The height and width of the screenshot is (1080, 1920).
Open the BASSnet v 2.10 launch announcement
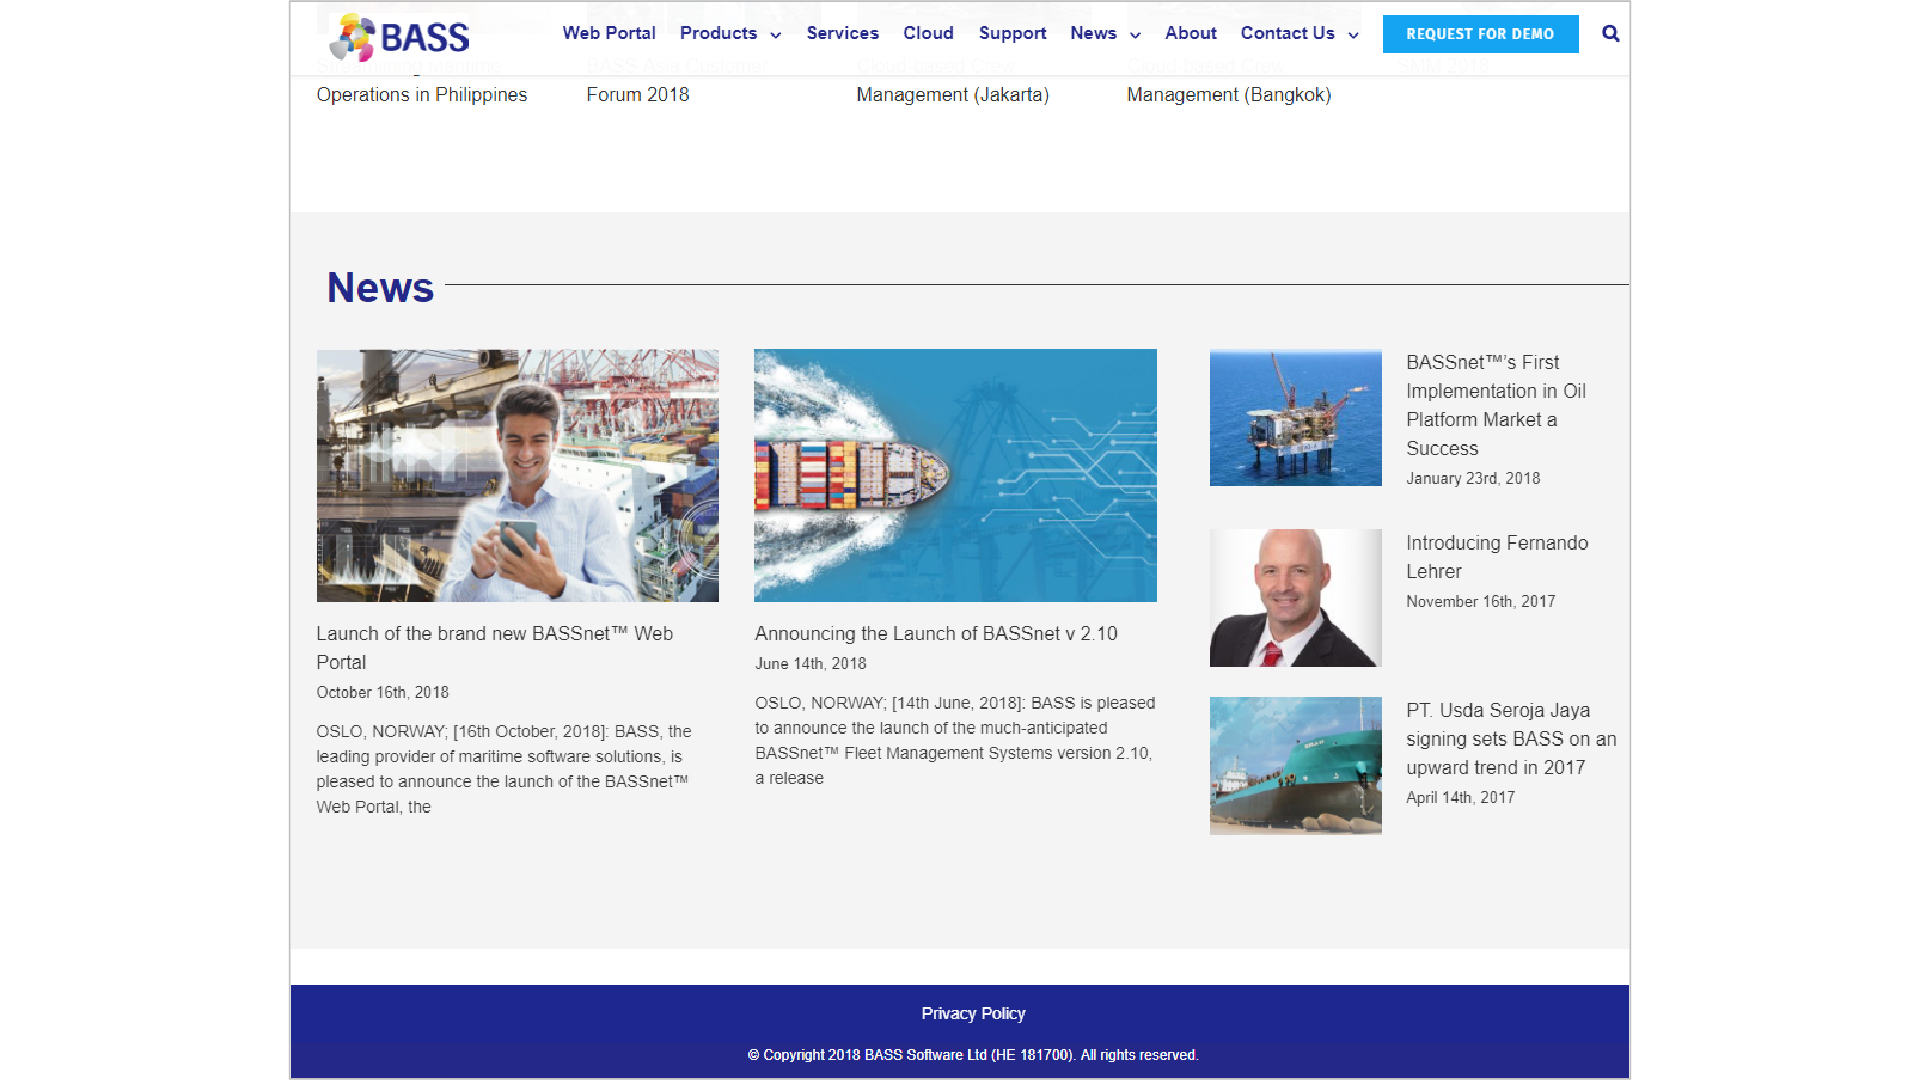pos(936,633)
